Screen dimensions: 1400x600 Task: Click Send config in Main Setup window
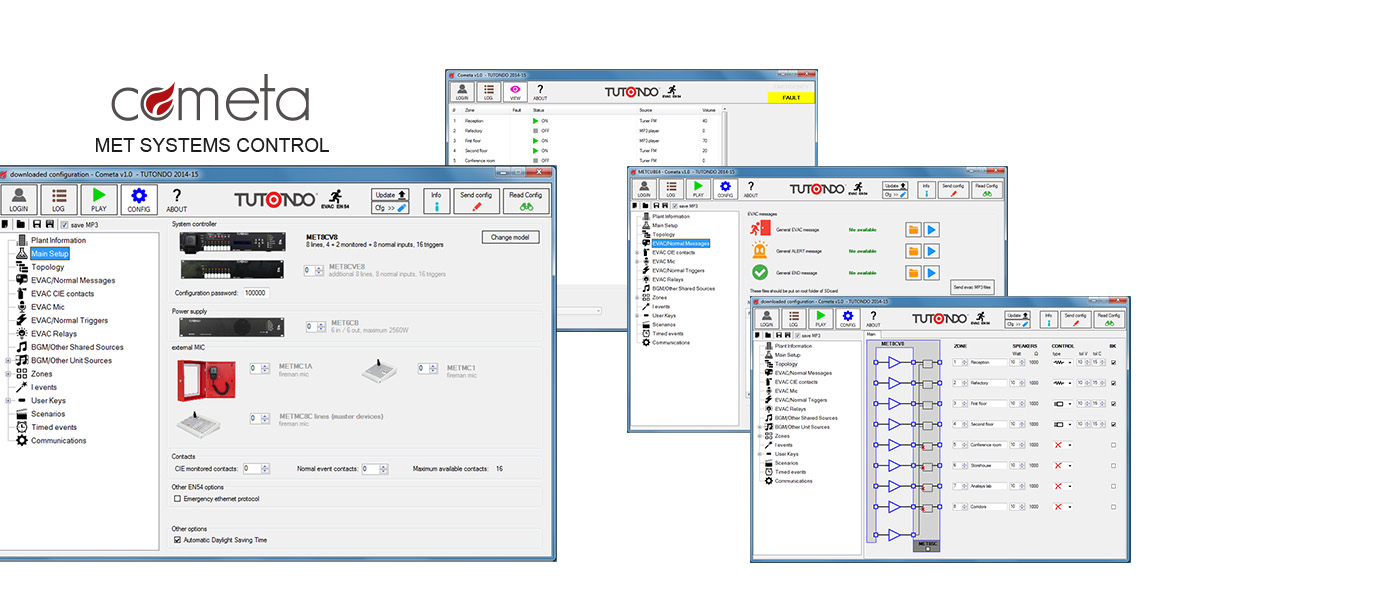click(x=477, y=201)
